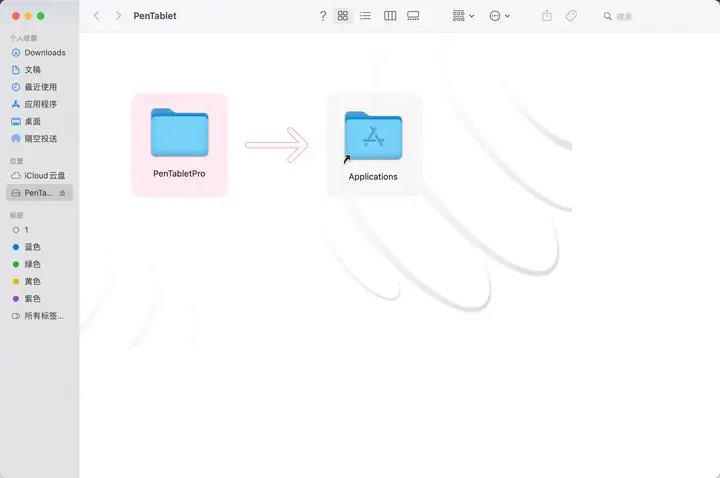720x478 pixels.
Task: Switch to gallery view
Action: 413,16
